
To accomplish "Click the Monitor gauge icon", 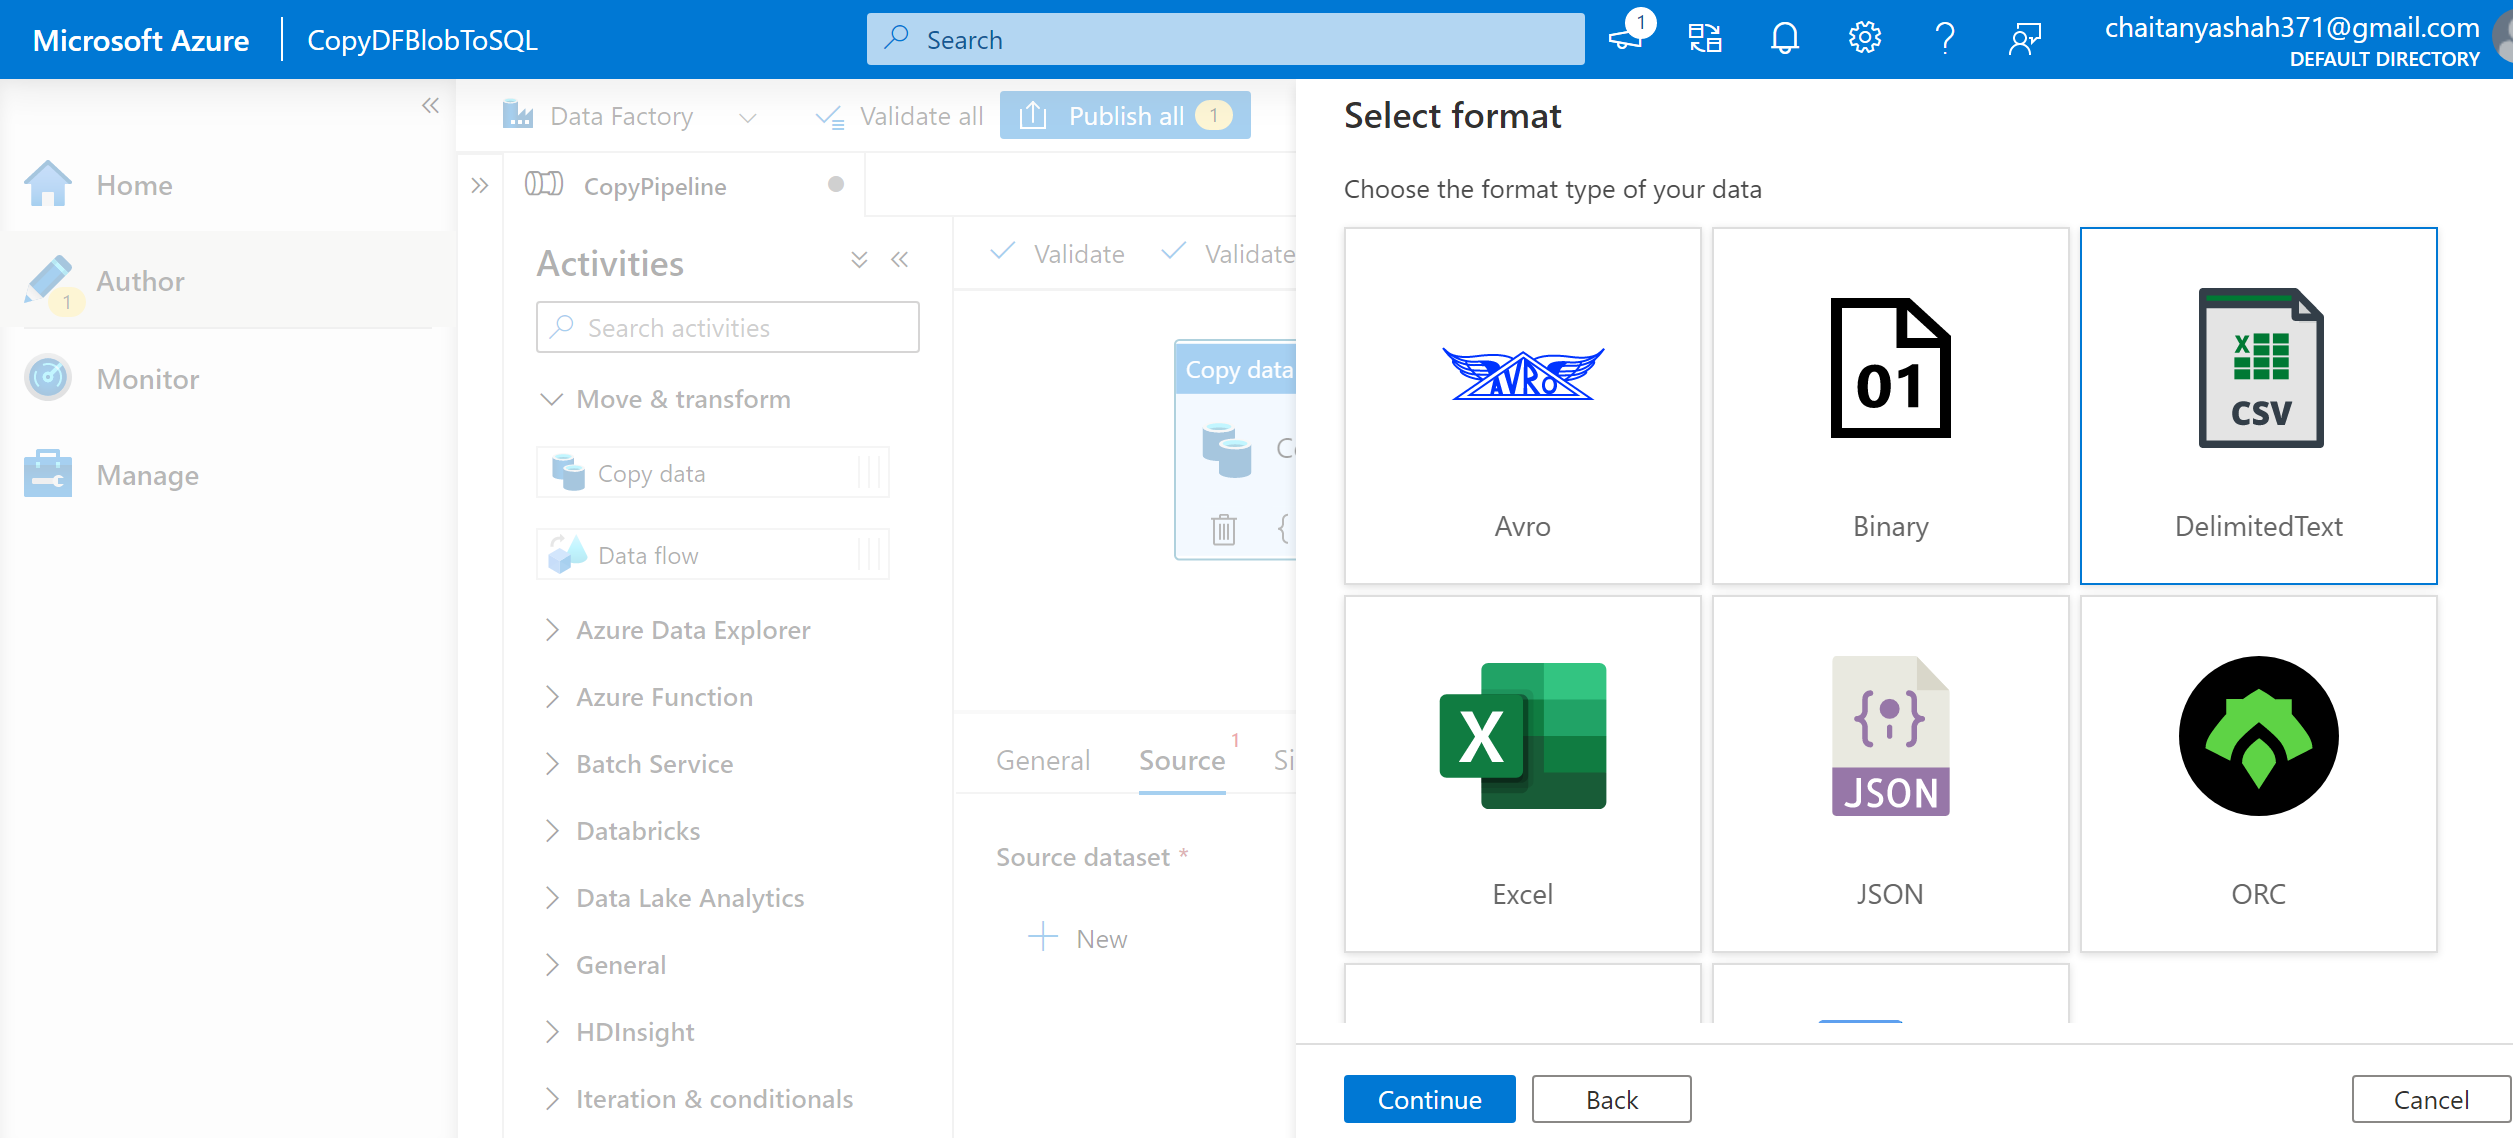I will pos(48,377).
